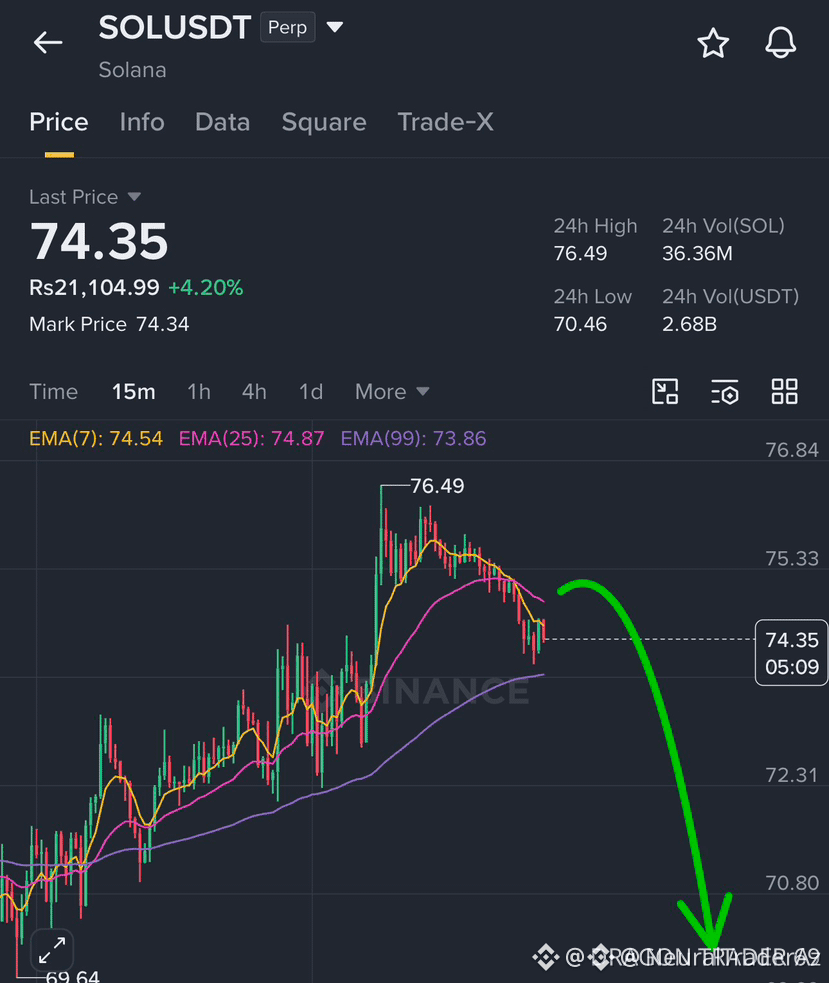Tap the Solana subtitle under symbol
Screen dimensions: 829x983
pyautogui.click(x=132, y=70)
